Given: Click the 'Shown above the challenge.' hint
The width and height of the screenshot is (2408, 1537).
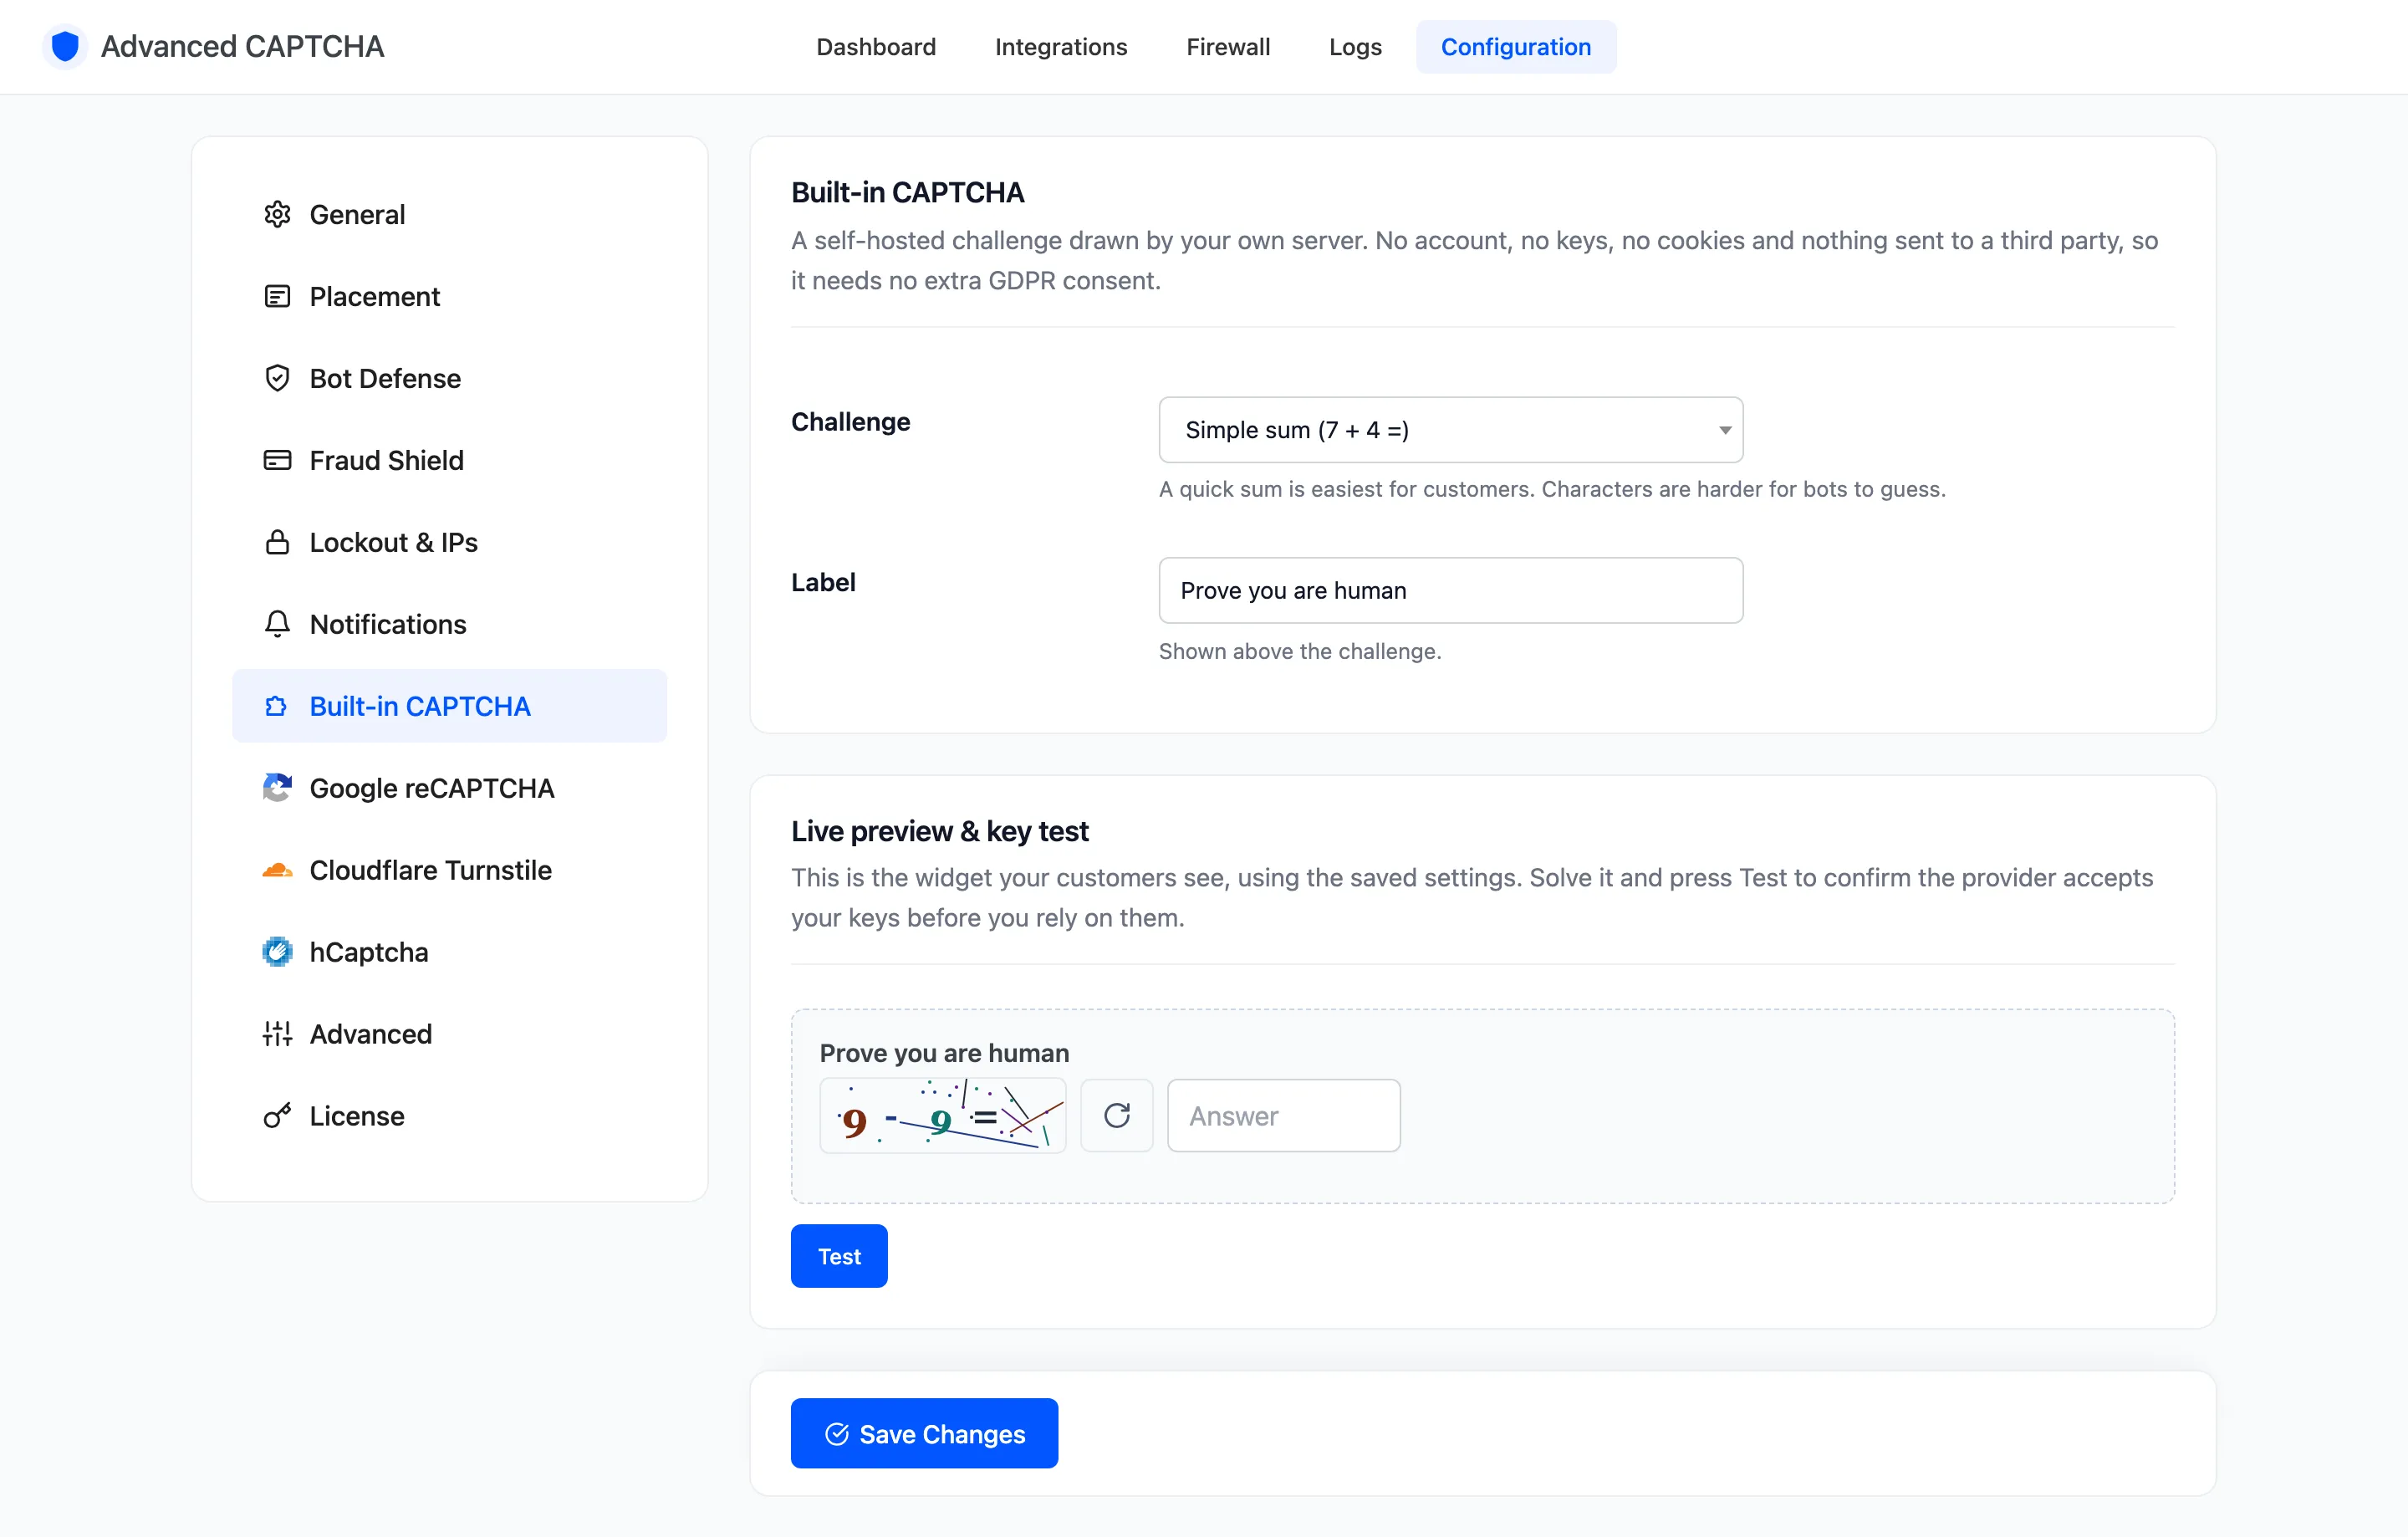Looking at the screenshot, I should tap(1300, 651).
